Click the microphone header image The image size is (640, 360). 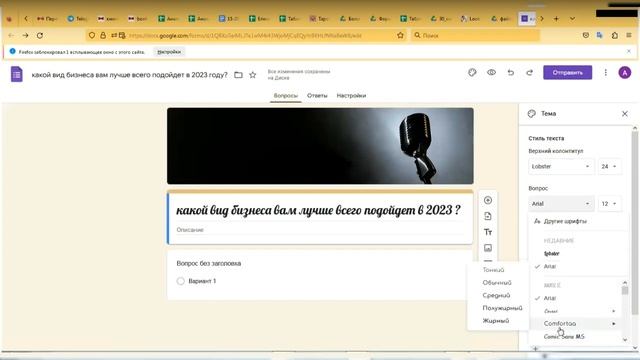click(320, 146)
